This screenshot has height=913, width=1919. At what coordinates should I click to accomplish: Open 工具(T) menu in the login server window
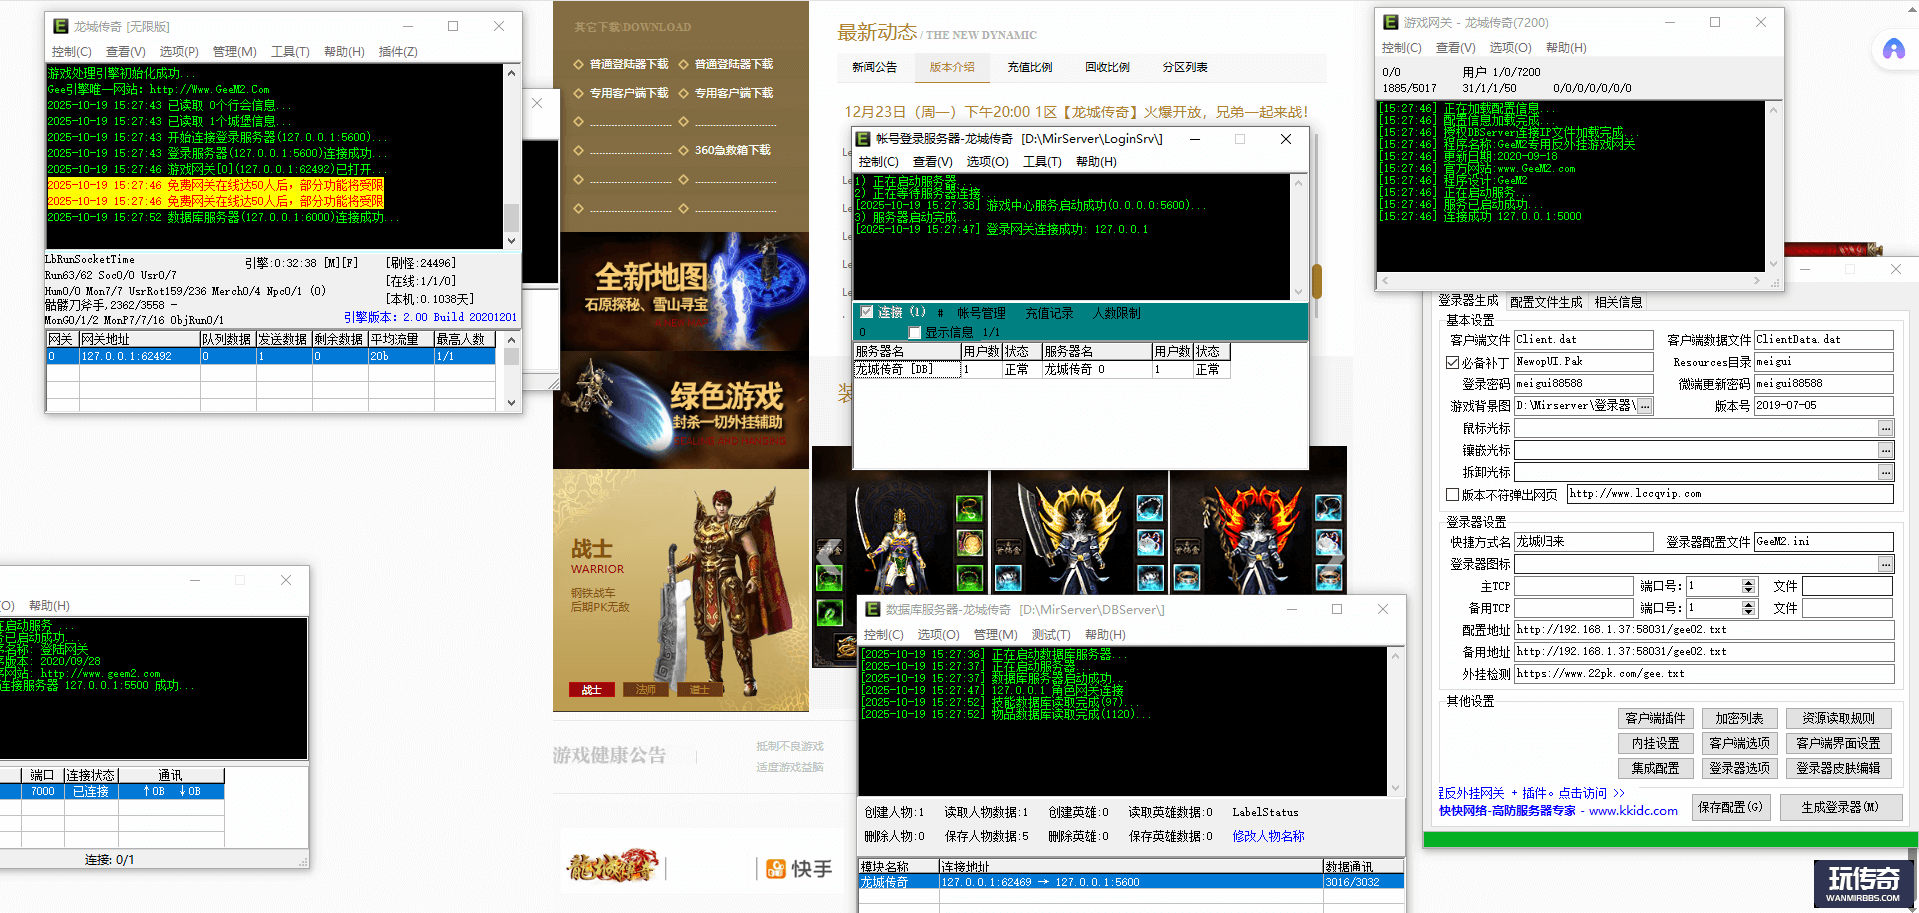(1042, 162)
